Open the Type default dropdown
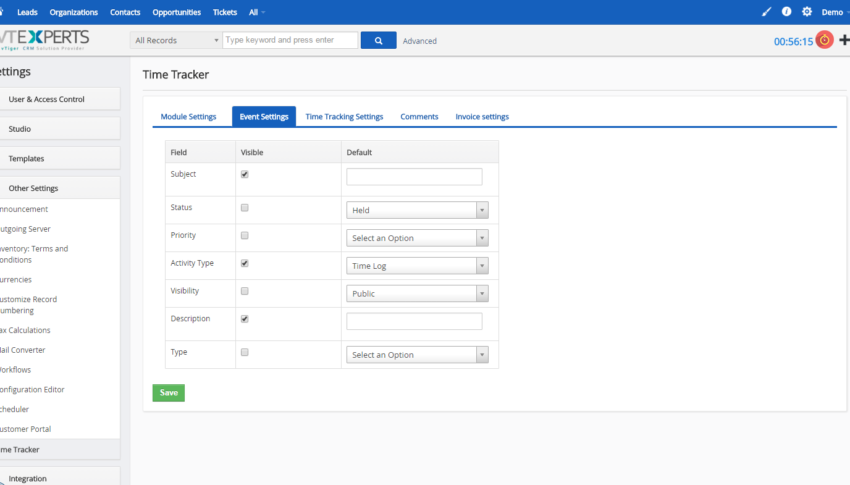Image resolution: width=850 pixels, height=485 pixels. (417, 355)
